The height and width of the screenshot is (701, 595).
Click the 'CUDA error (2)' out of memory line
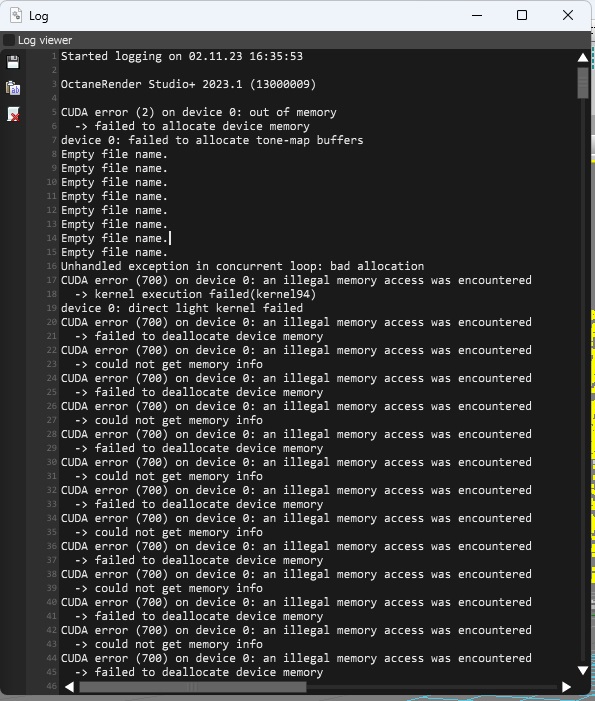pos(198,112)
